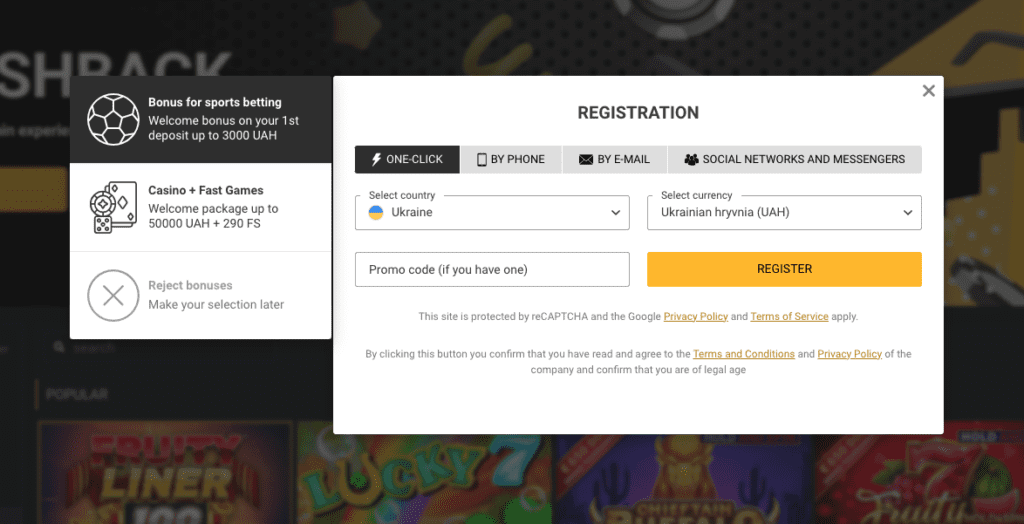The height and width of the screenshot is (524, 1024).
Task: Switch to Social Networks and Messengers tab
Action: 795,159
